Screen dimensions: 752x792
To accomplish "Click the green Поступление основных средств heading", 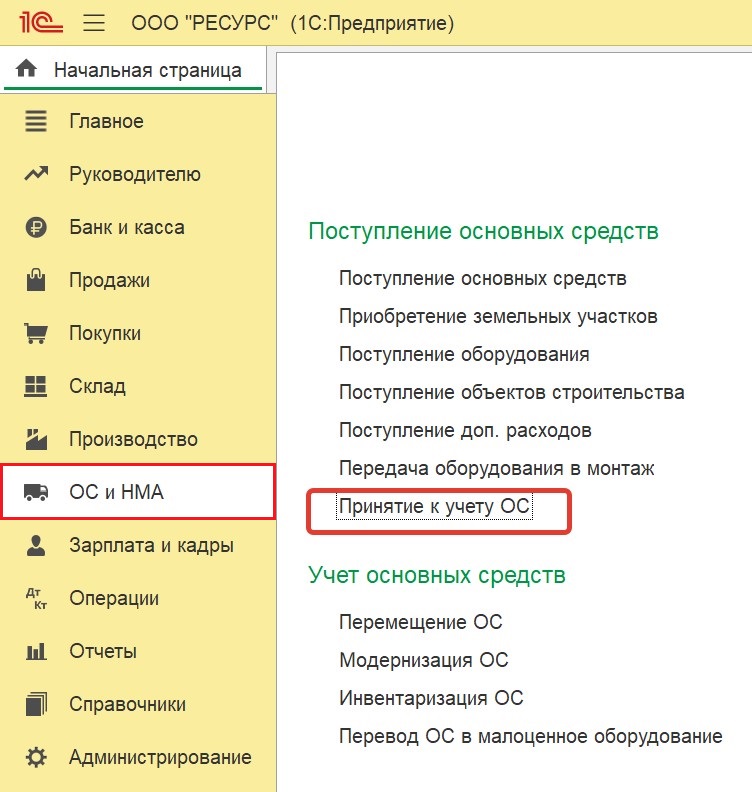I will coord(483,231).
